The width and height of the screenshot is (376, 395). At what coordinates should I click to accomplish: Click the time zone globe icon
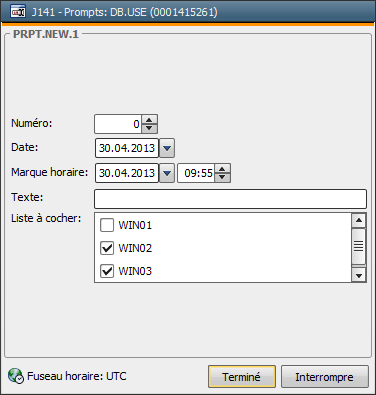click(x=16, y=376)
